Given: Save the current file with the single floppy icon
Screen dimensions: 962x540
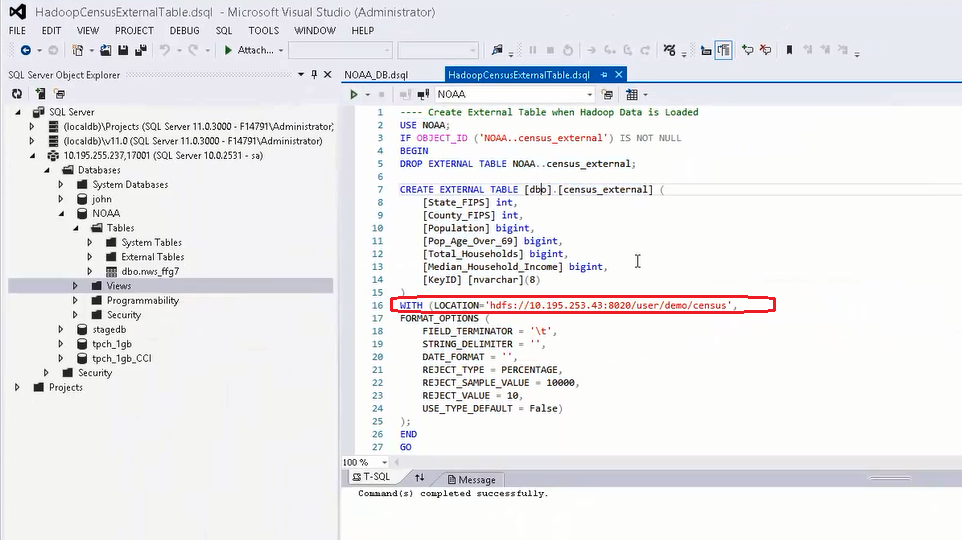Looking at the screenshot, I should (x=123, y=50).
